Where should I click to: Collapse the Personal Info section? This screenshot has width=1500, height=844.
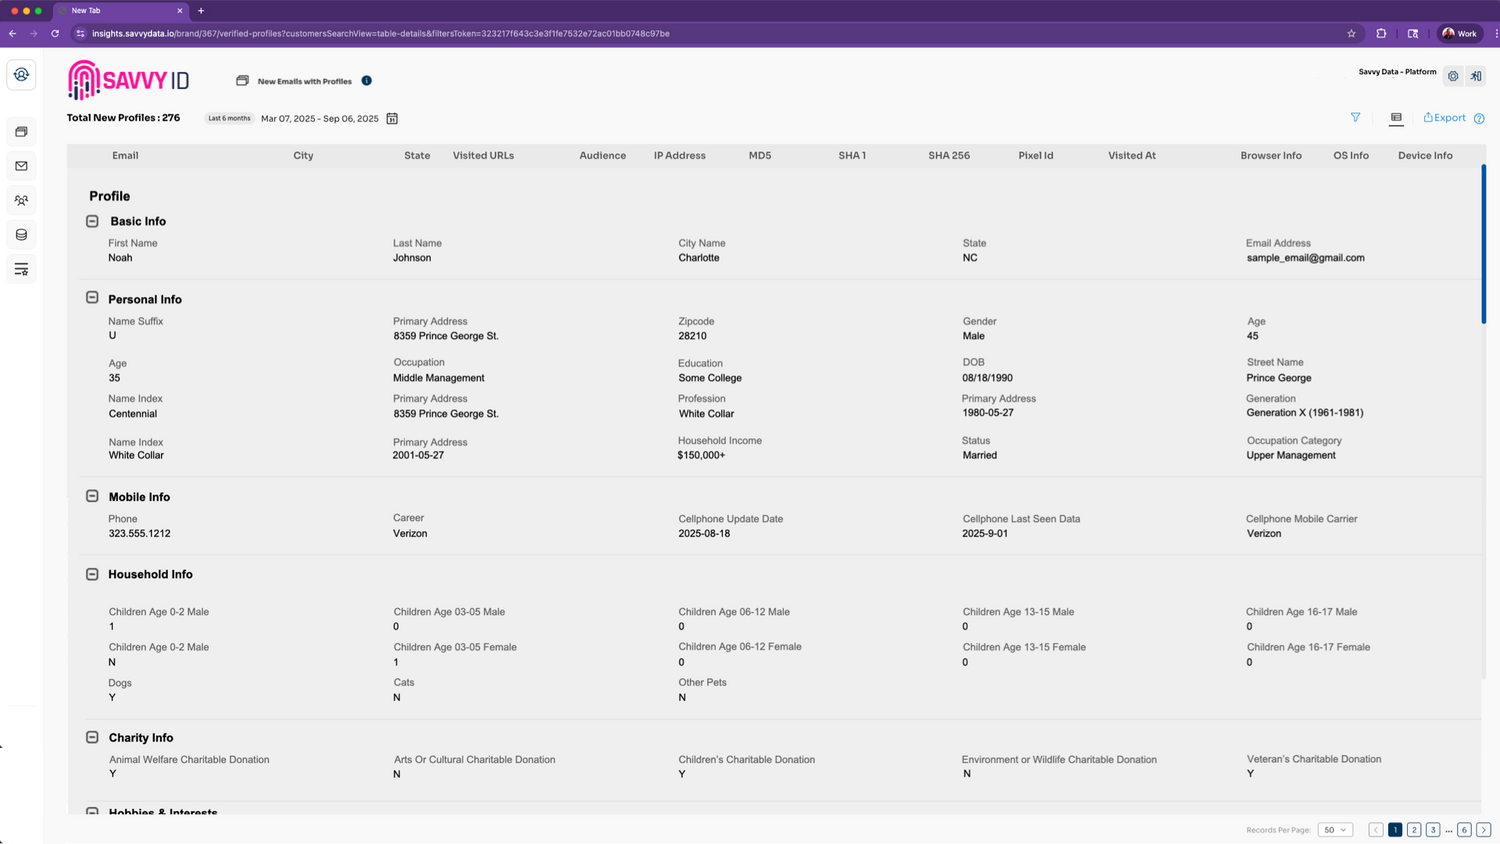pos(92,298)
